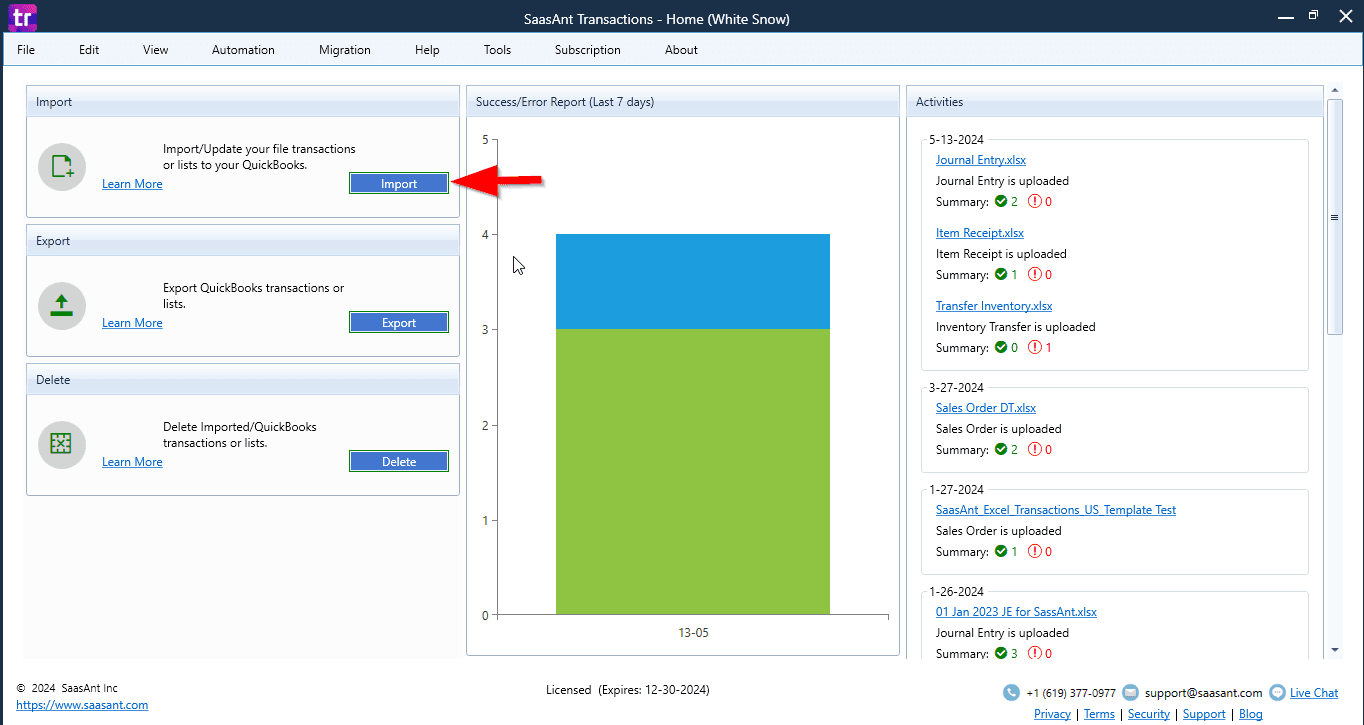This screenshot has width=1364, height=725.
Task: Click red error icon for Journal Entry.xlsx
Action: point(1035,202)
